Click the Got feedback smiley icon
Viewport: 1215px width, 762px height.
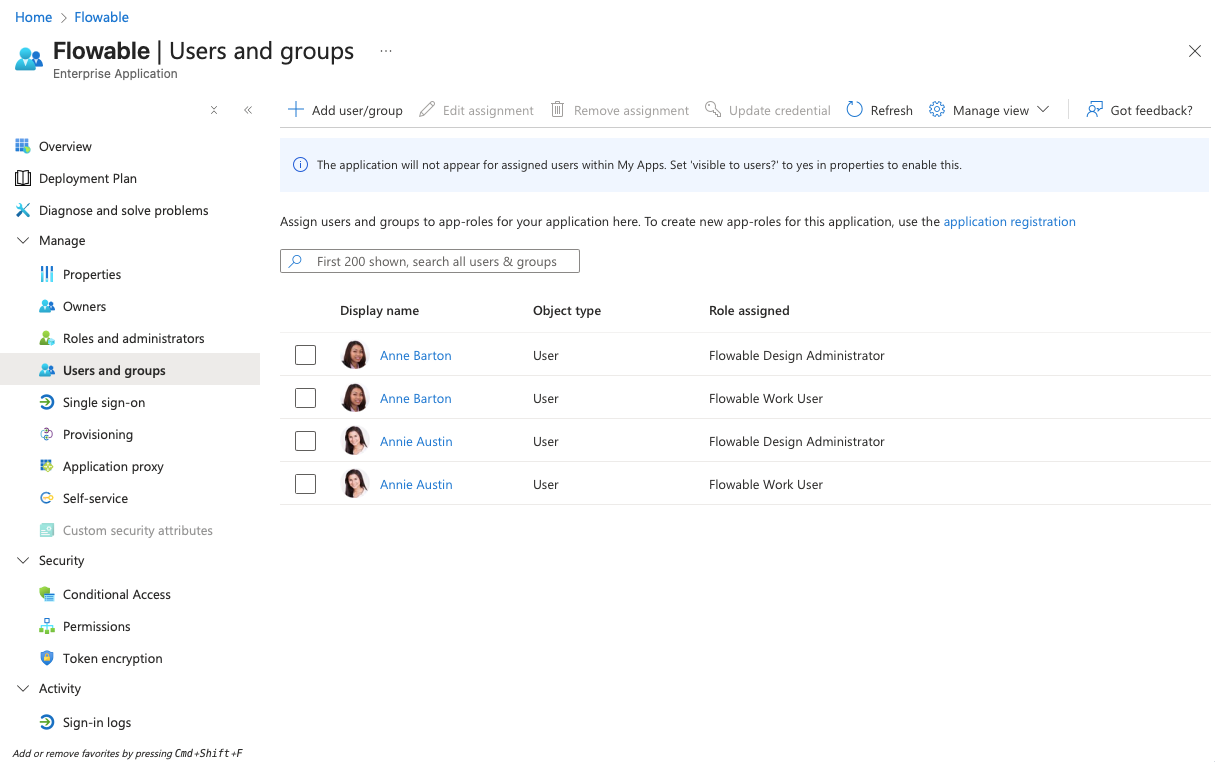(1094, 109)
